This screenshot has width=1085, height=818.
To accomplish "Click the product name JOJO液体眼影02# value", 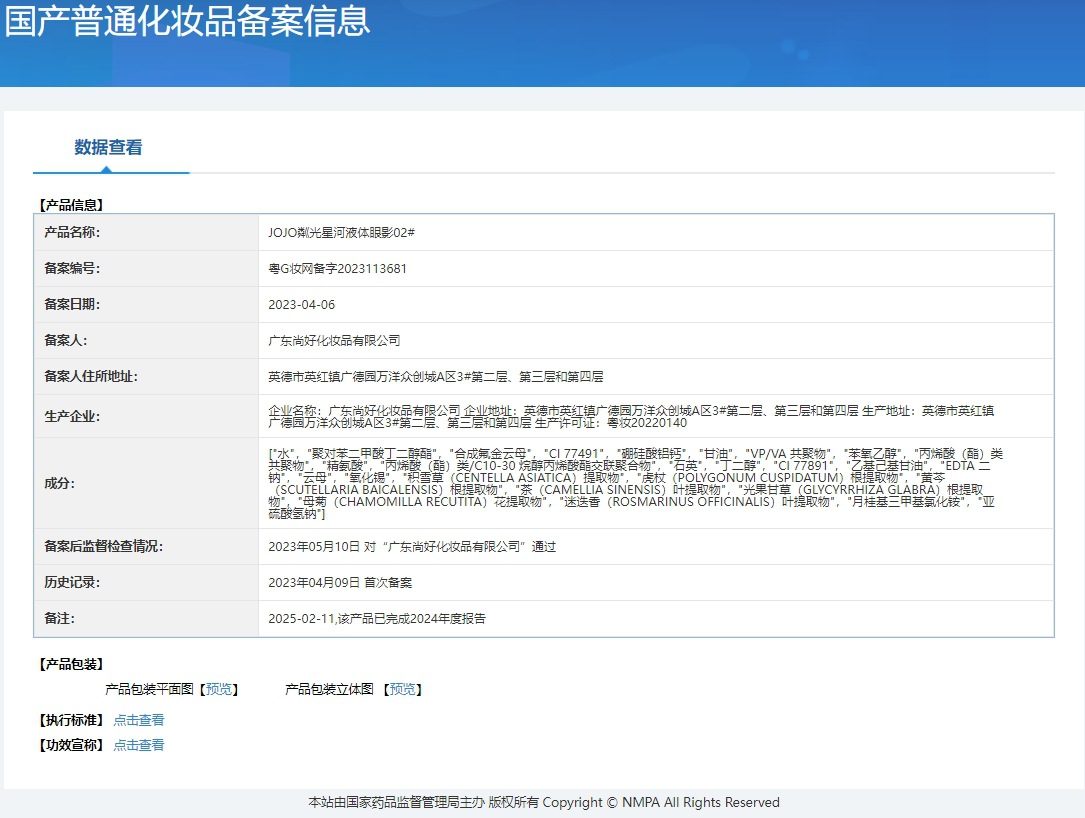I will coord(341,233).
